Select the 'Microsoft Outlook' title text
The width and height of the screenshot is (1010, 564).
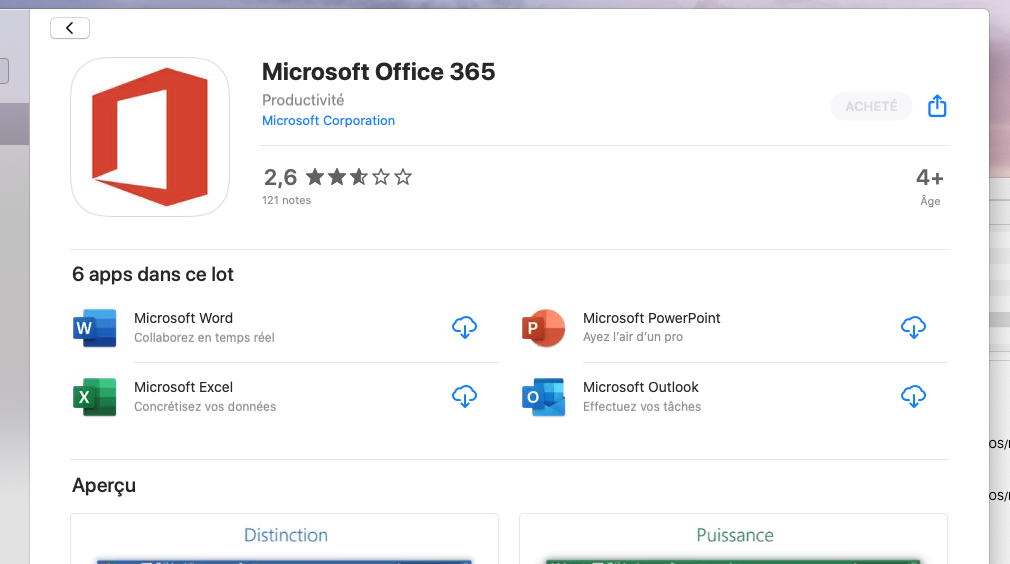click(640, 387)
